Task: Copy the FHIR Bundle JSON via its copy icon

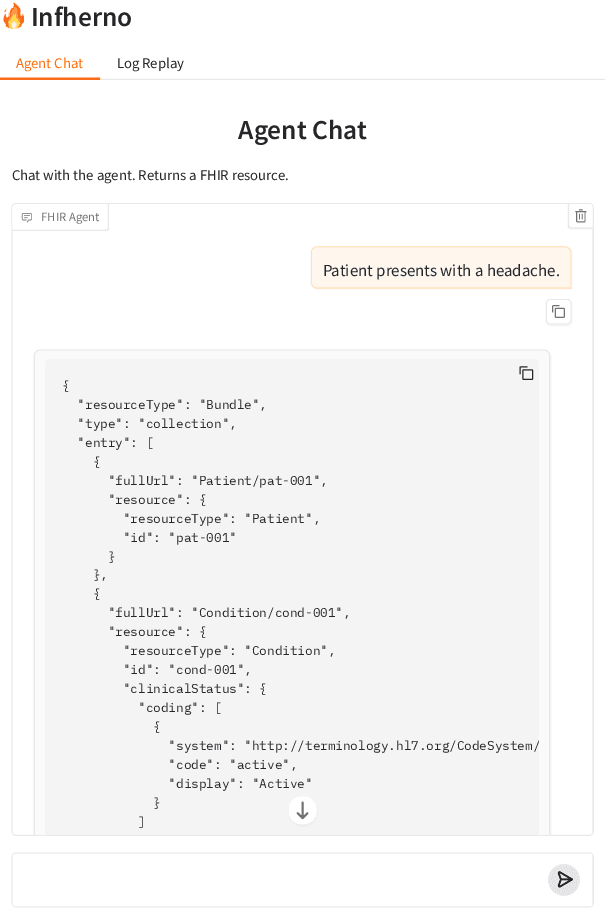Action: [527, 372]
